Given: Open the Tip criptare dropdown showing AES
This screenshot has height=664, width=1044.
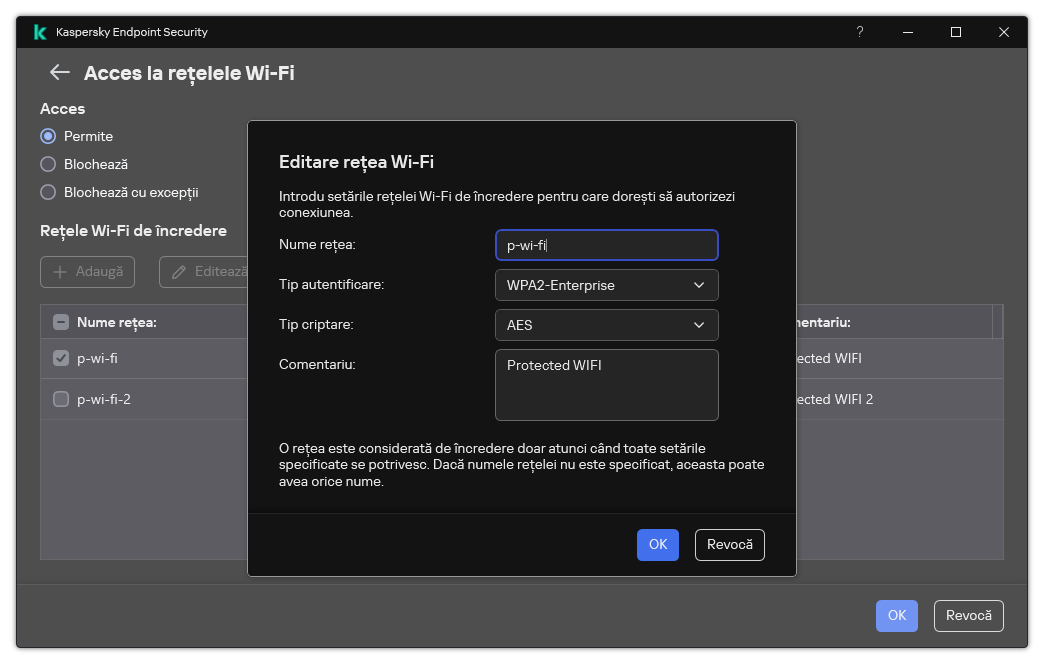Looking at the screenshot, I should coord(606,325).
